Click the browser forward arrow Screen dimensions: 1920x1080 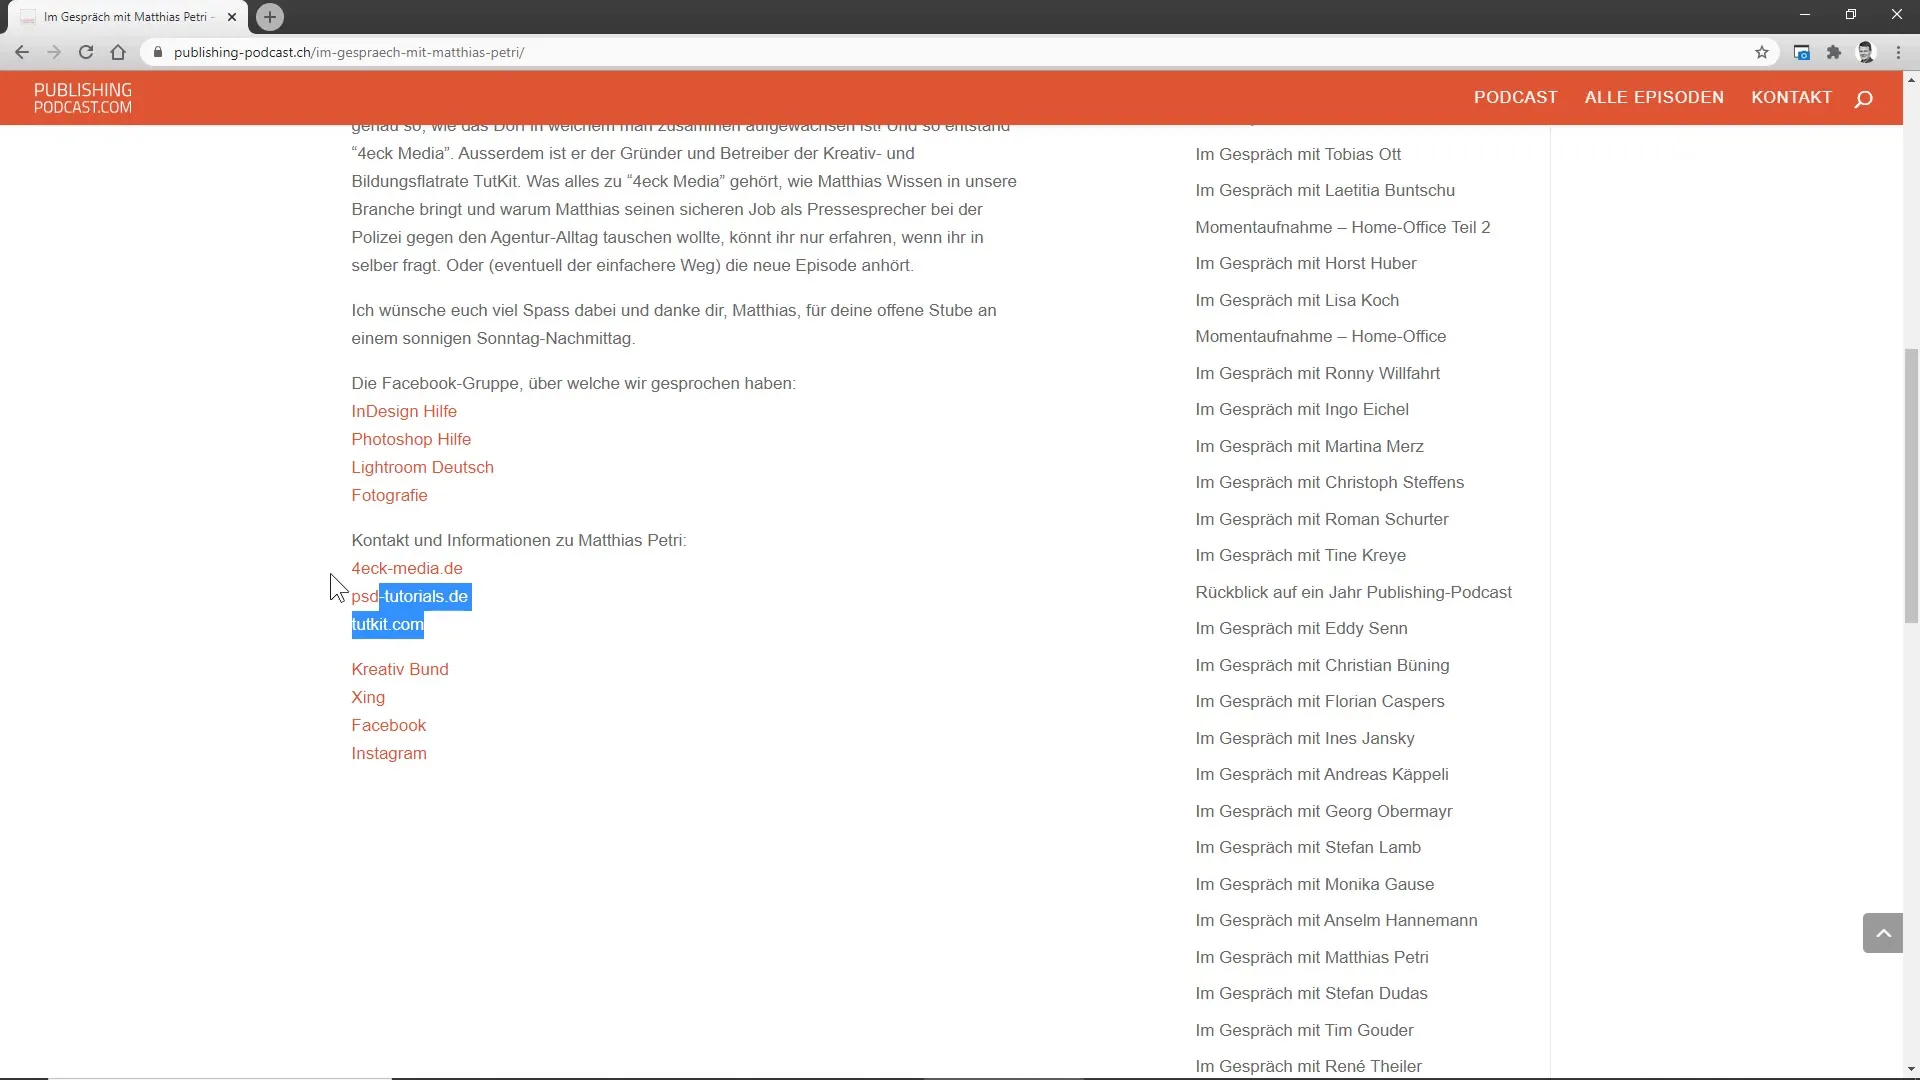point(54,52)
